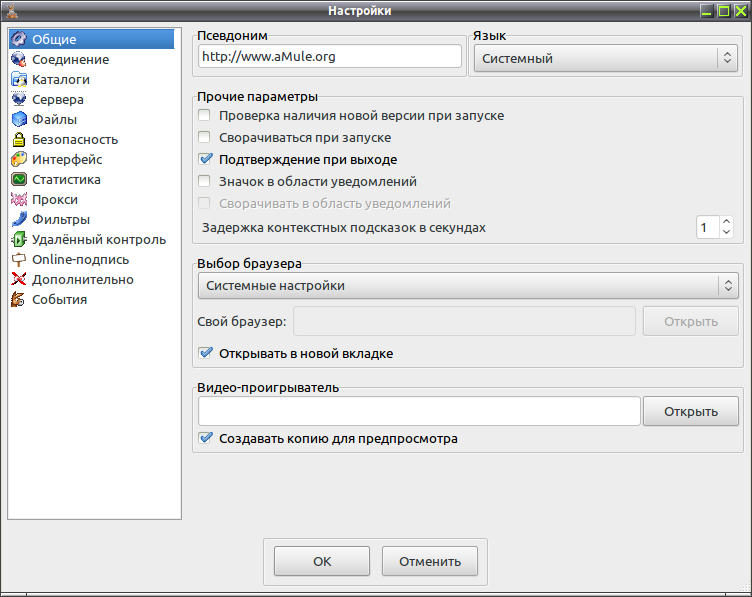Click the Общие category icon
This screenshot has height=597, width=752.
[x=19, y=39]
